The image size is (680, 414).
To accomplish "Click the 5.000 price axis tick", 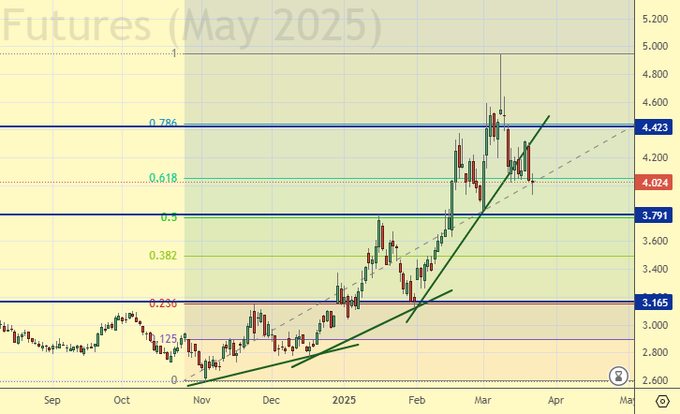I will coord(657,46).
